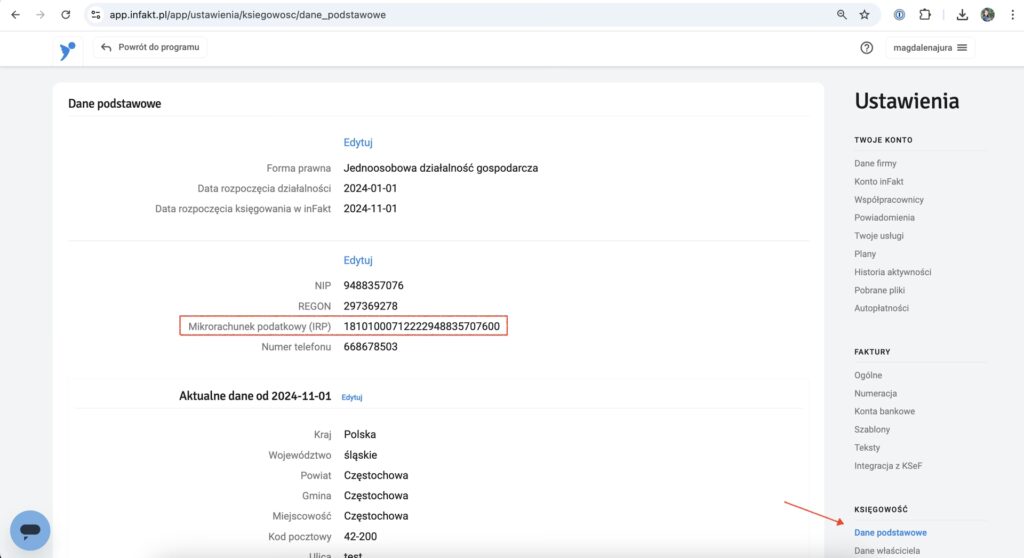Click the browser back arrow
This screenshot has height=558, width=1024.
[x=15, y=15]
